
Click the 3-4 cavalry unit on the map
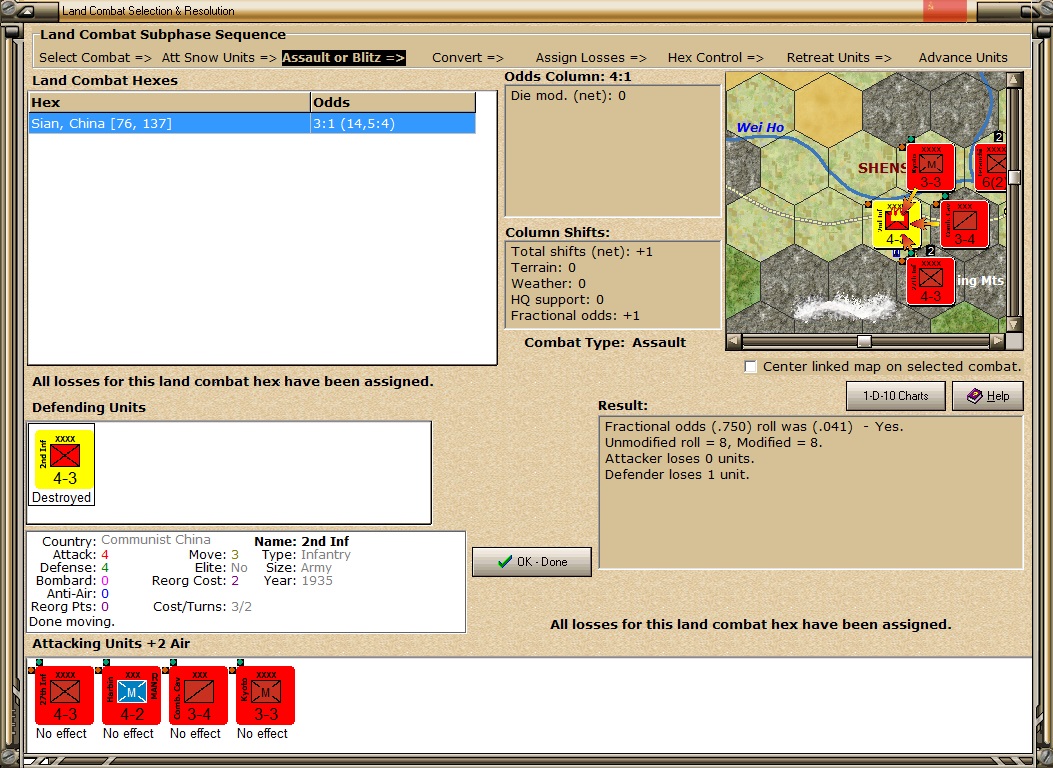point(964,224)
